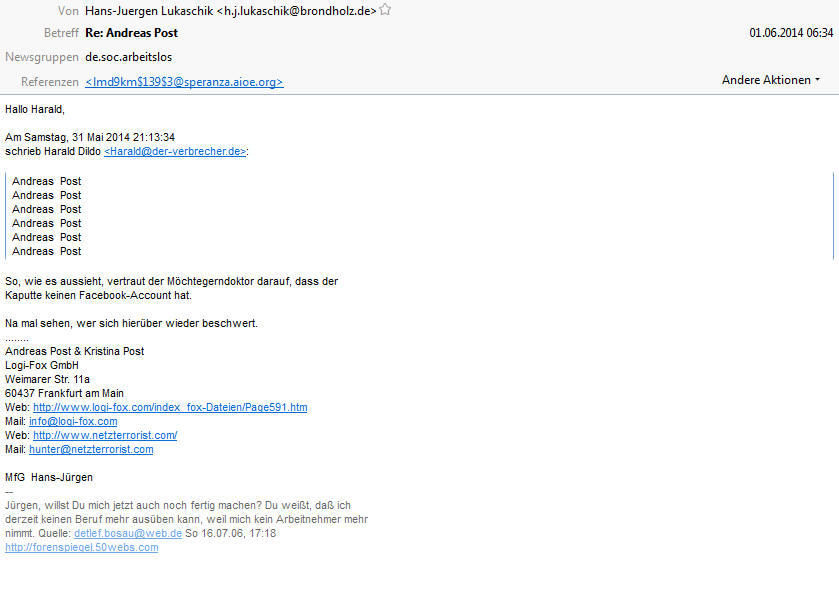Click the hunter@netzterrorist.com mail address
This screenshot has height=589, width=839.
pos(91,449)
